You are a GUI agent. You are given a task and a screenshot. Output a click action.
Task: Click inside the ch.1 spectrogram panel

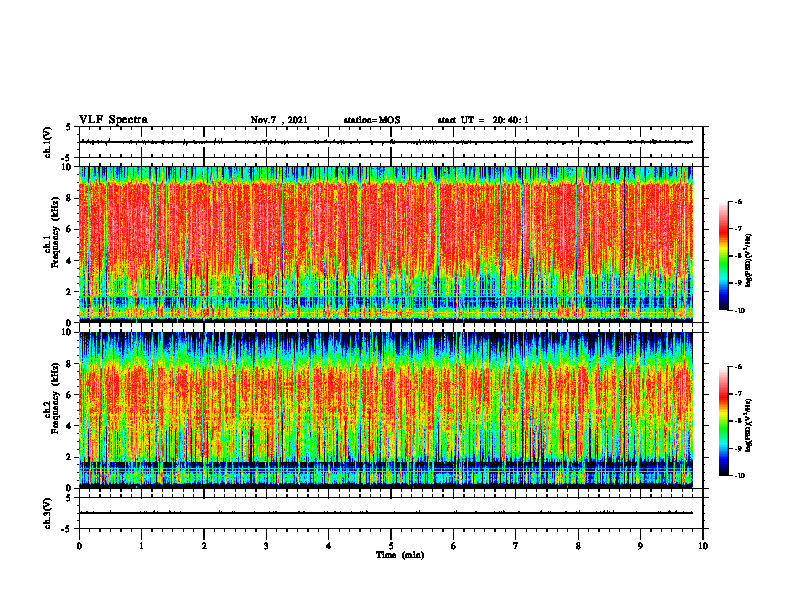pos(386,244)
